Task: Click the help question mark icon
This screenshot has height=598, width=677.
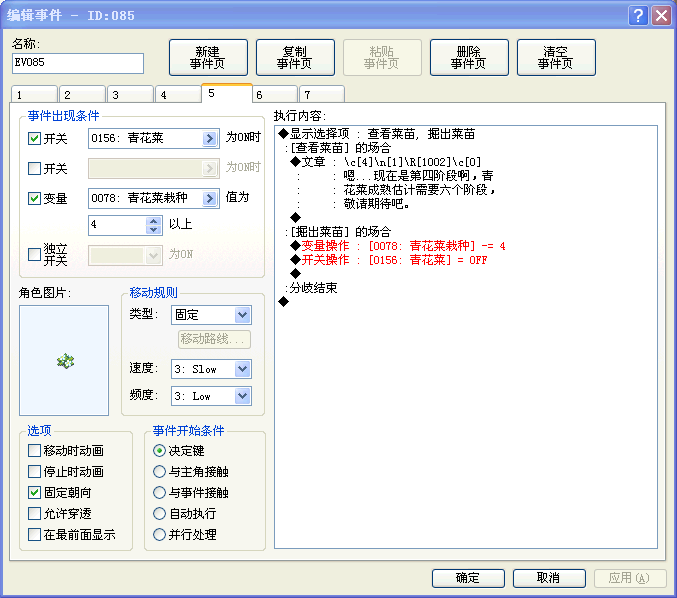Action: pyautogui.click(x=638, y=16)
